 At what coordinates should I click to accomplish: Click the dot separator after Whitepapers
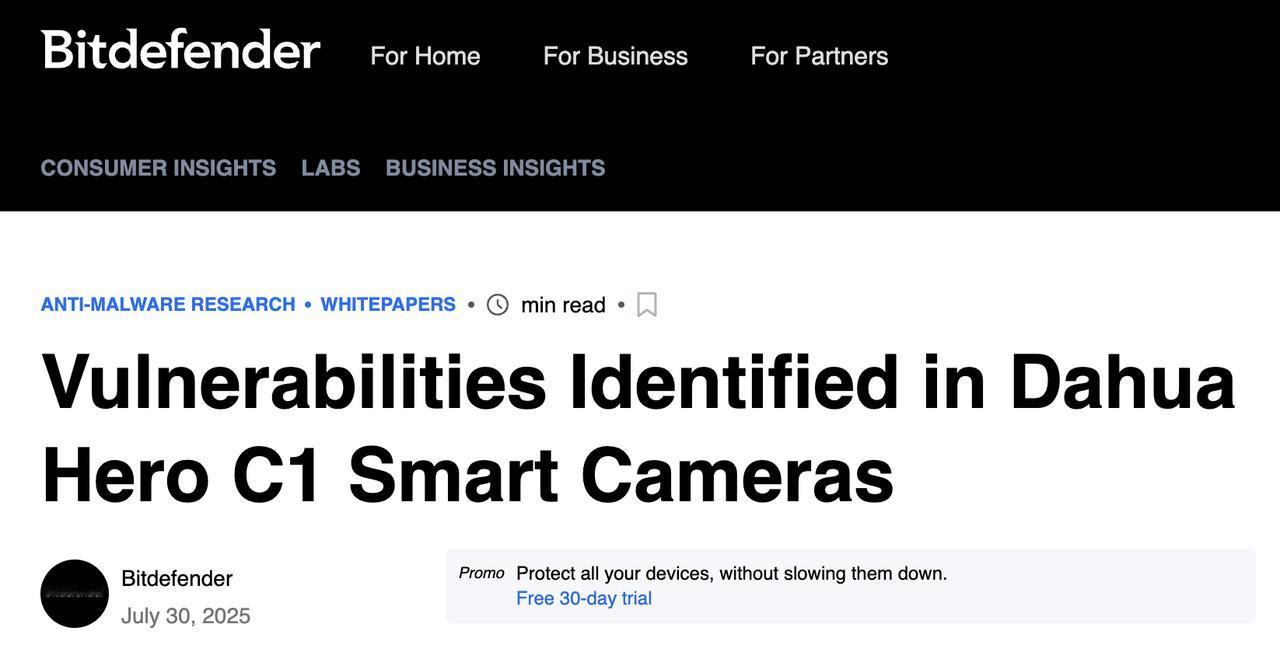(471, 304)
